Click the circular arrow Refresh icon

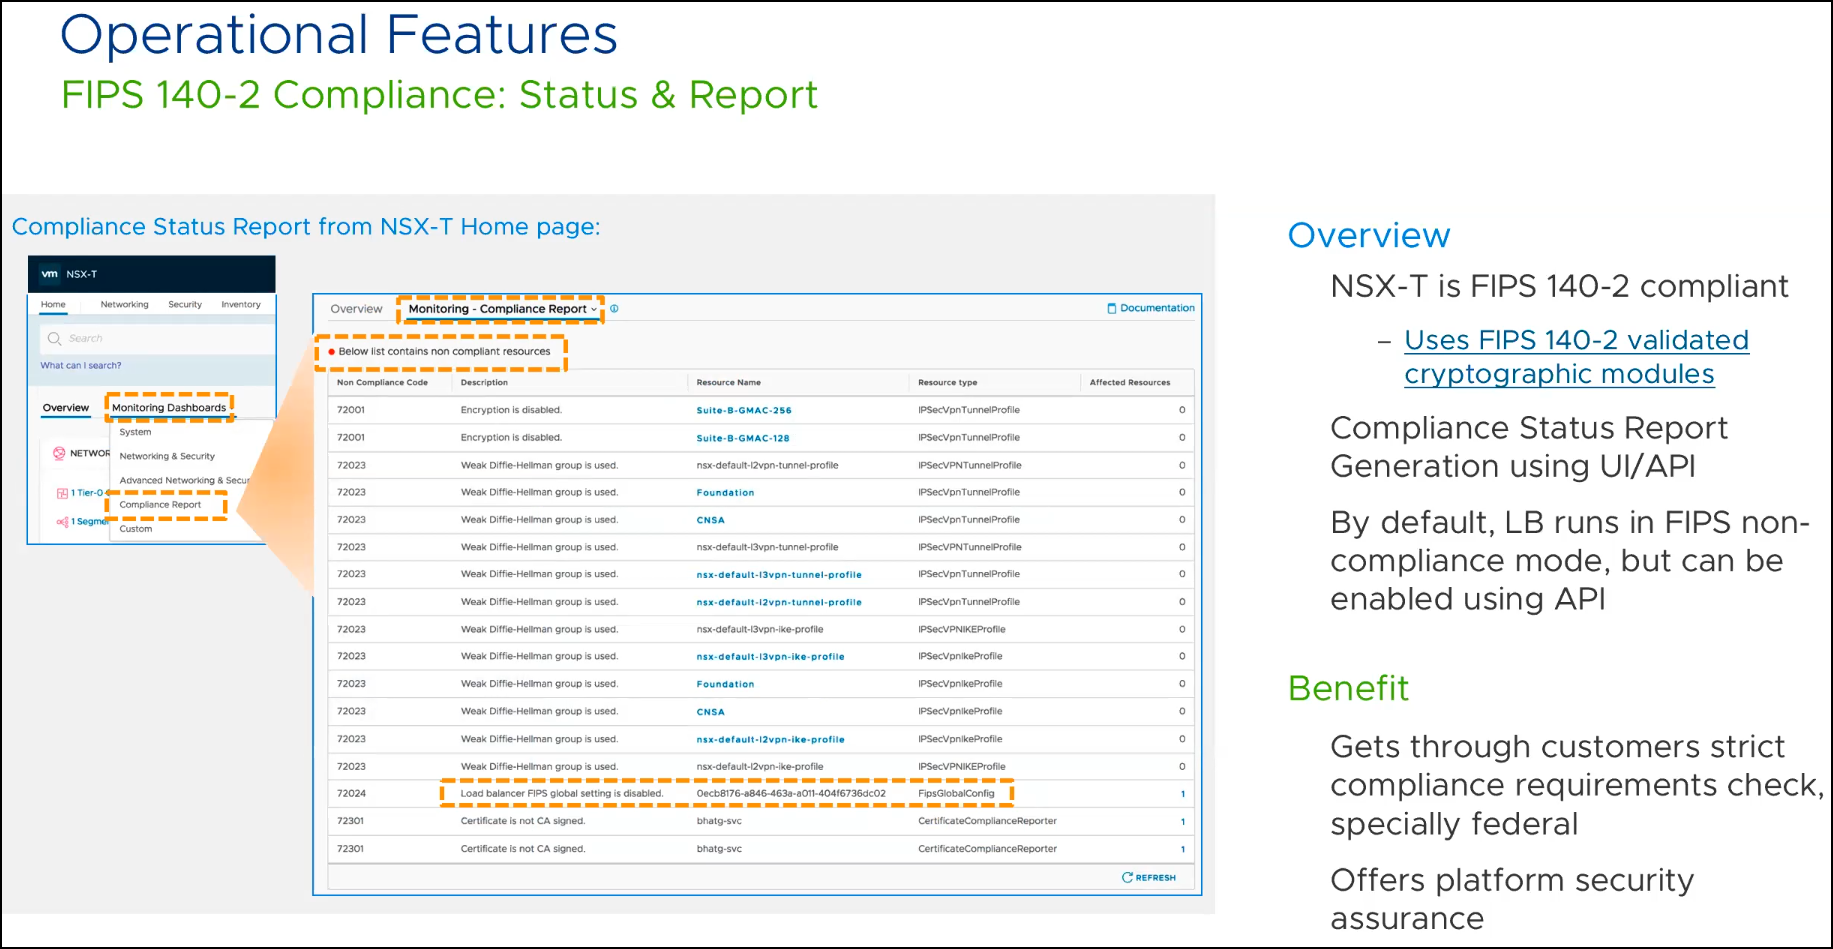pyautogui.click(x=1127, y=877)
